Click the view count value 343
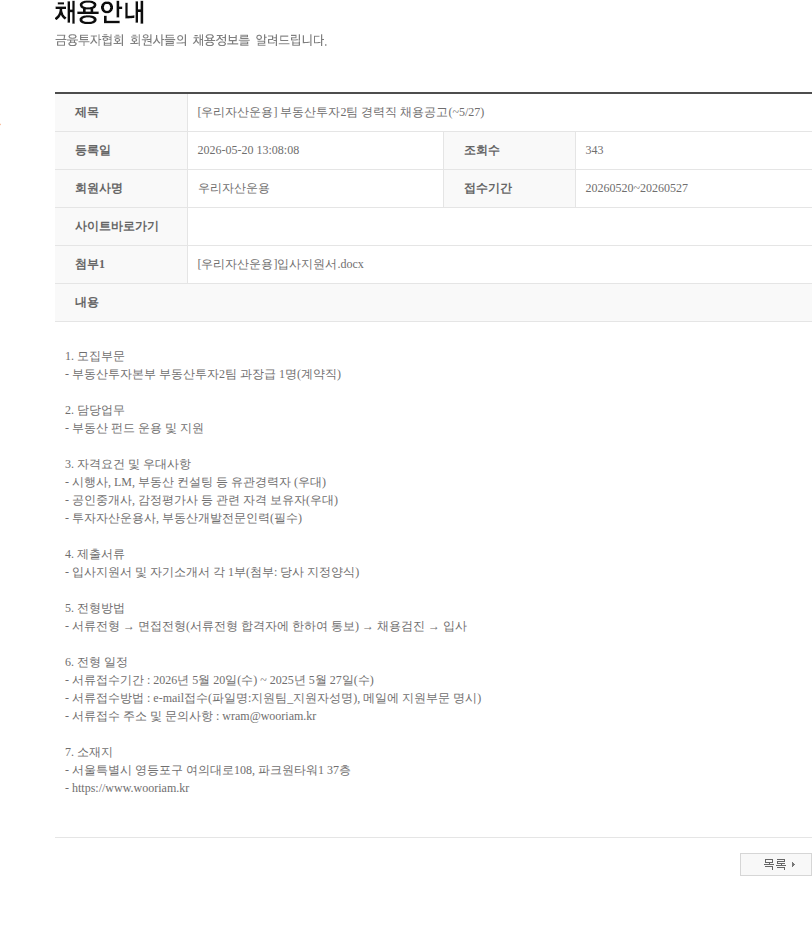 coord(594,150)
